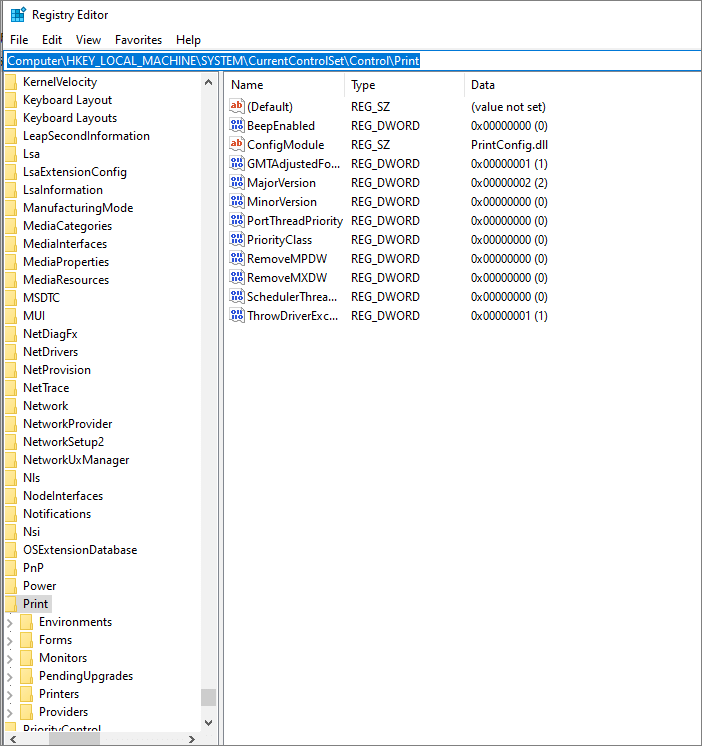Click the ThrowDriverExc... DWORD icon
The height and width of the screenshot is (746, 702).
[x=236, y=315]
